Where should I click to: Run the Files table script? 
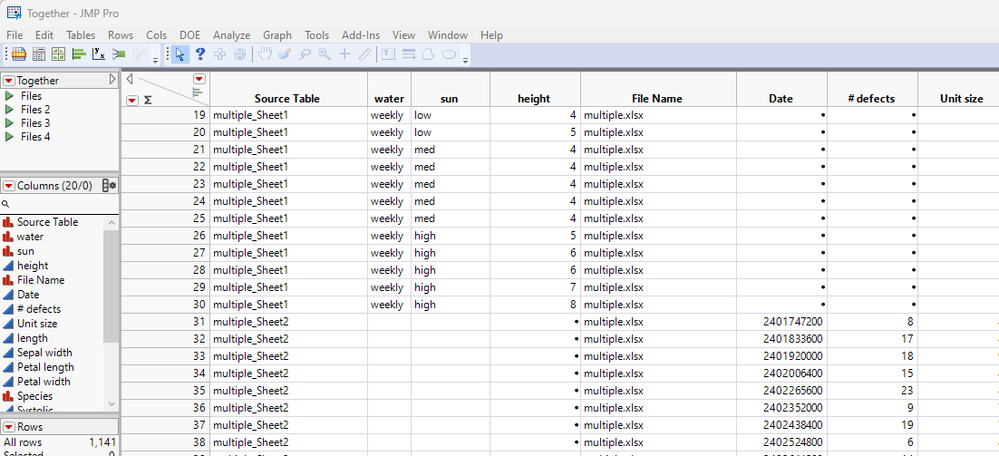pos(9,96)
